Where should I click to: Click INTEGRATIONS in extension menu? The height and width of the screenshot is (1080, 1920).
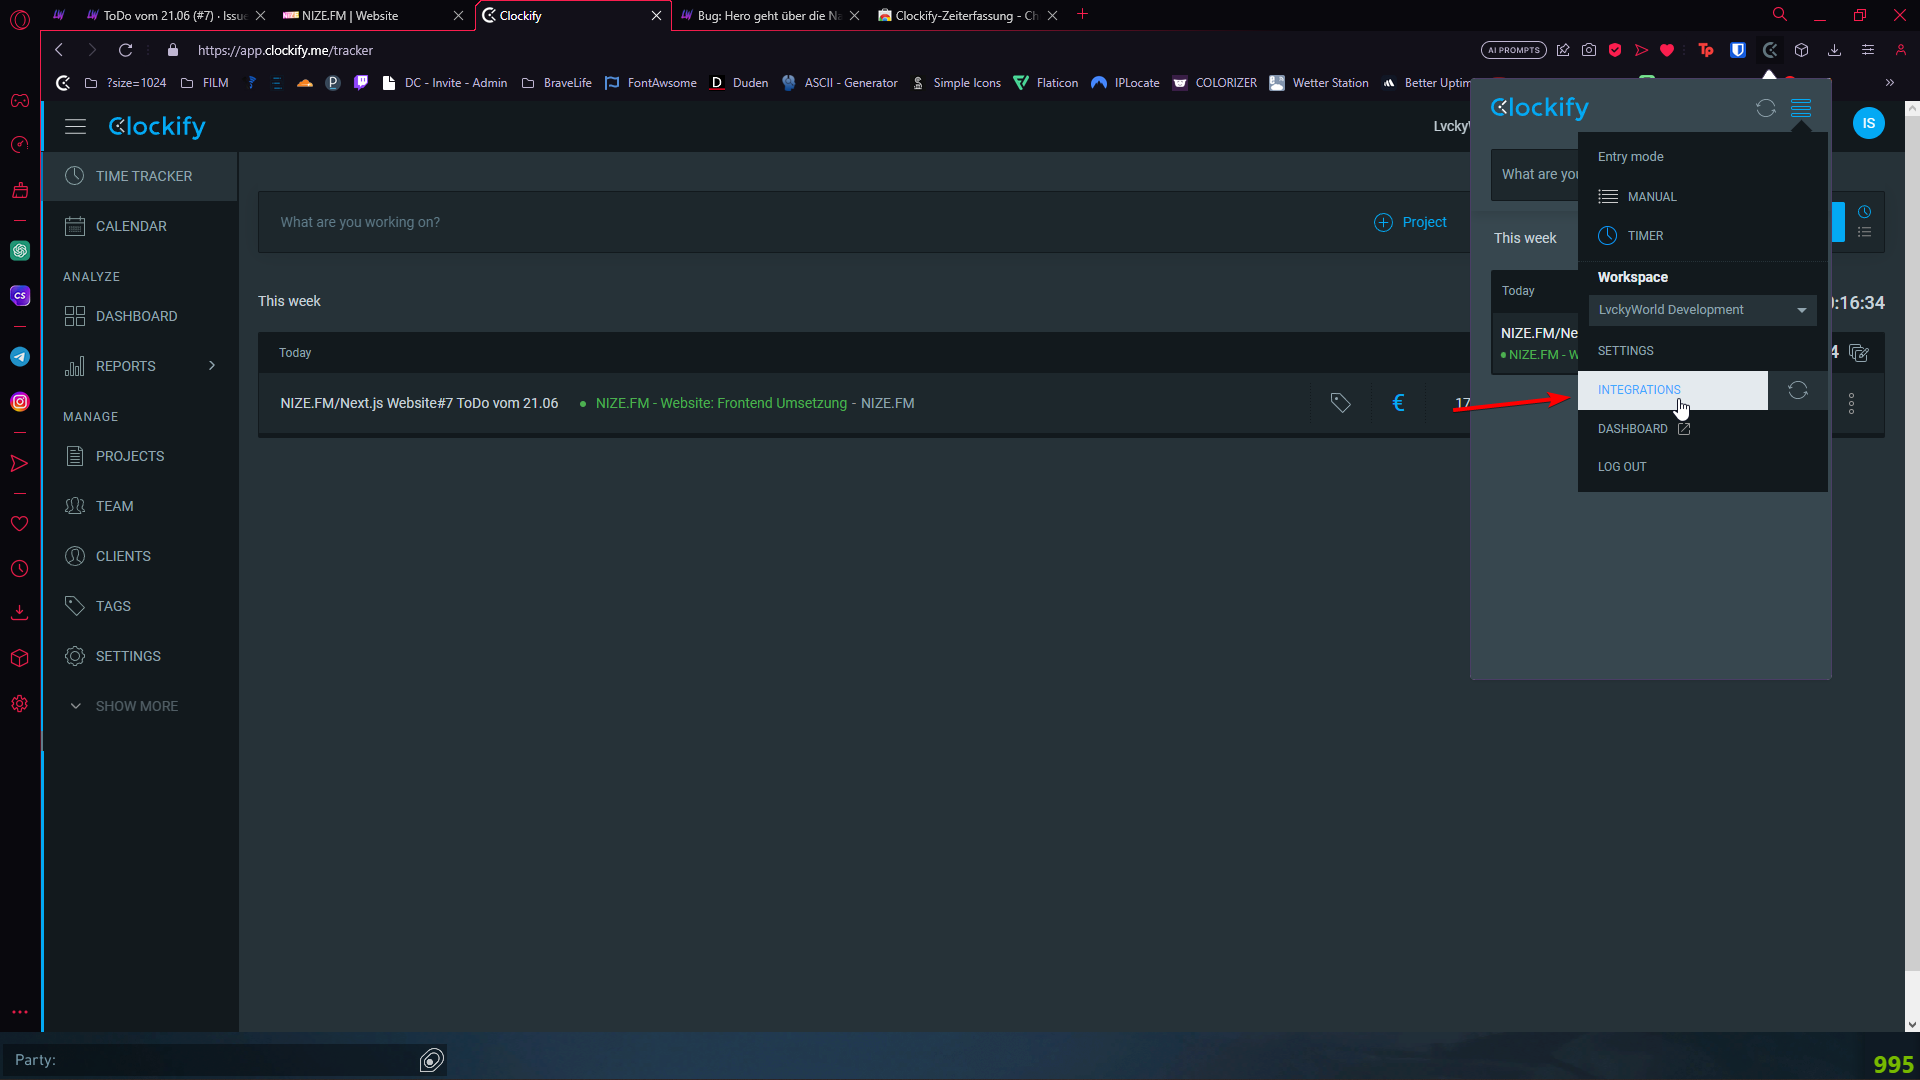[x=1639, y=390]
